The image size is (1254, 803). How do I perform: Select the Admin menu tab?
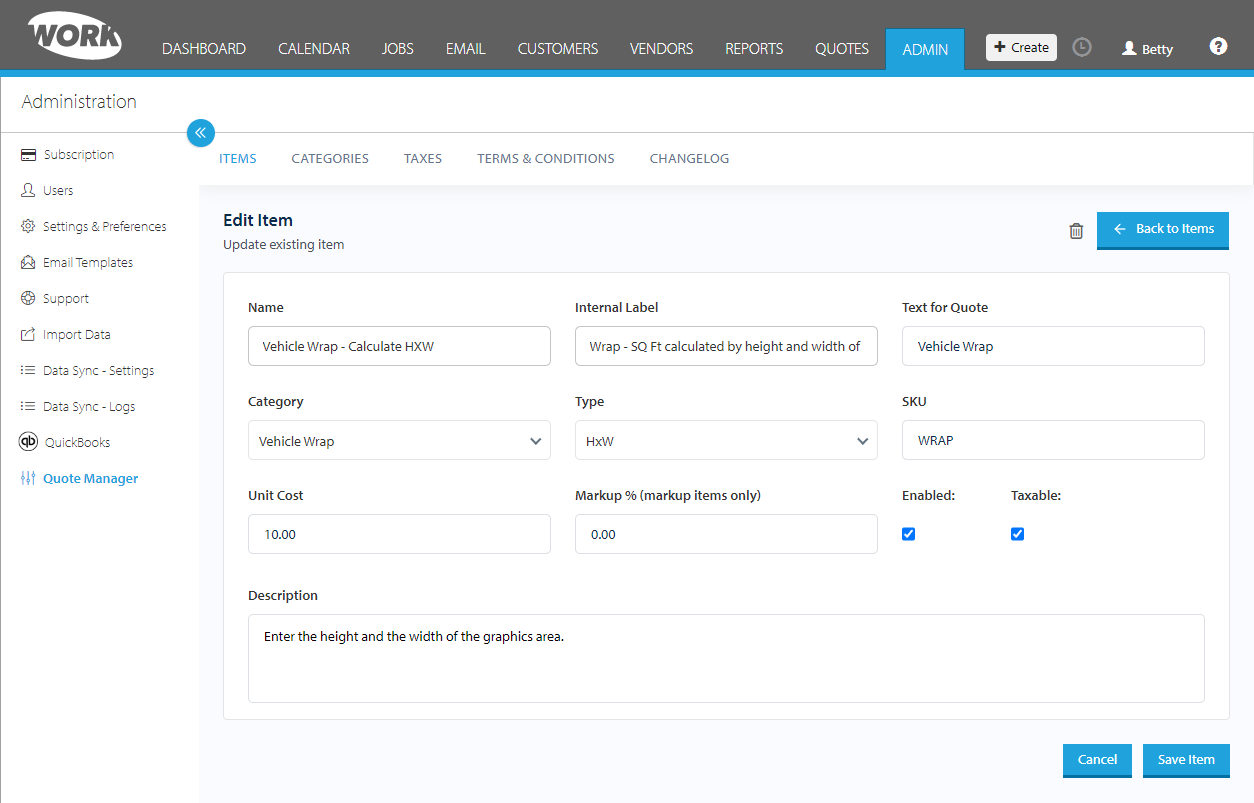pos(925,49)
